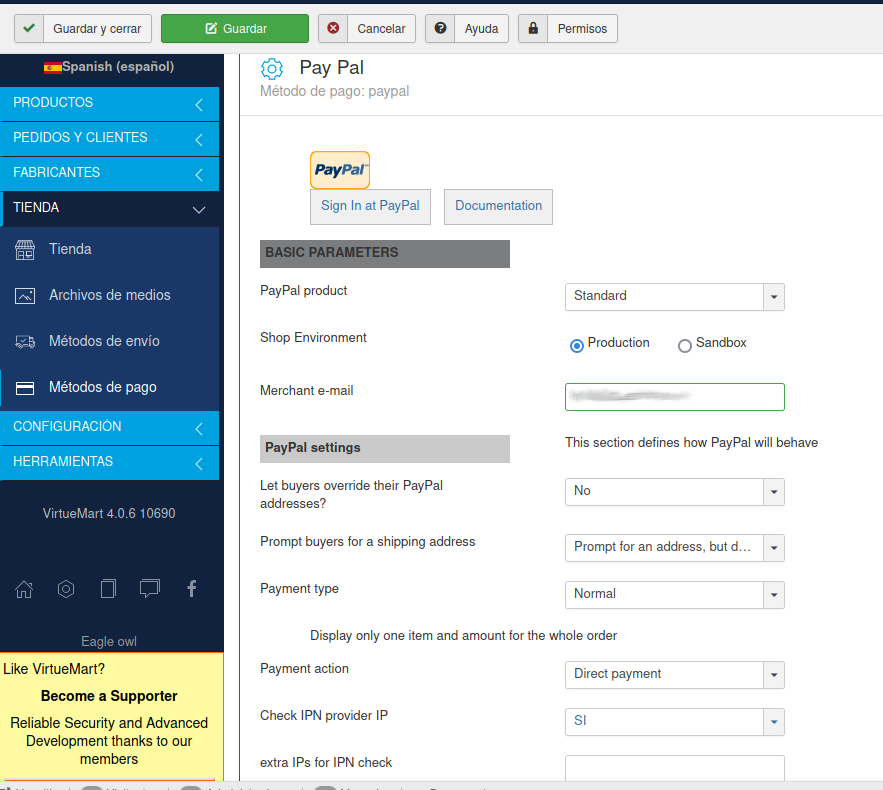Open Archivos de medios in the sidebar
This screenshot has width=883, height=790.
click(109, 296)
